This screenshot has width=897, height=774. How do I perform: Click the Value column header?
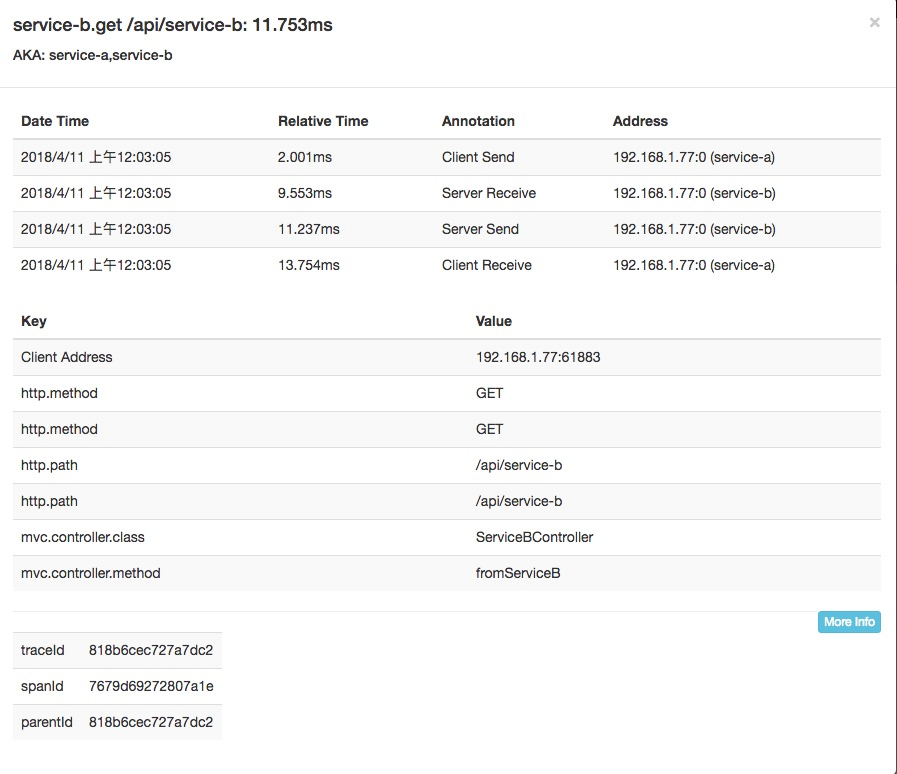(494, 321)
